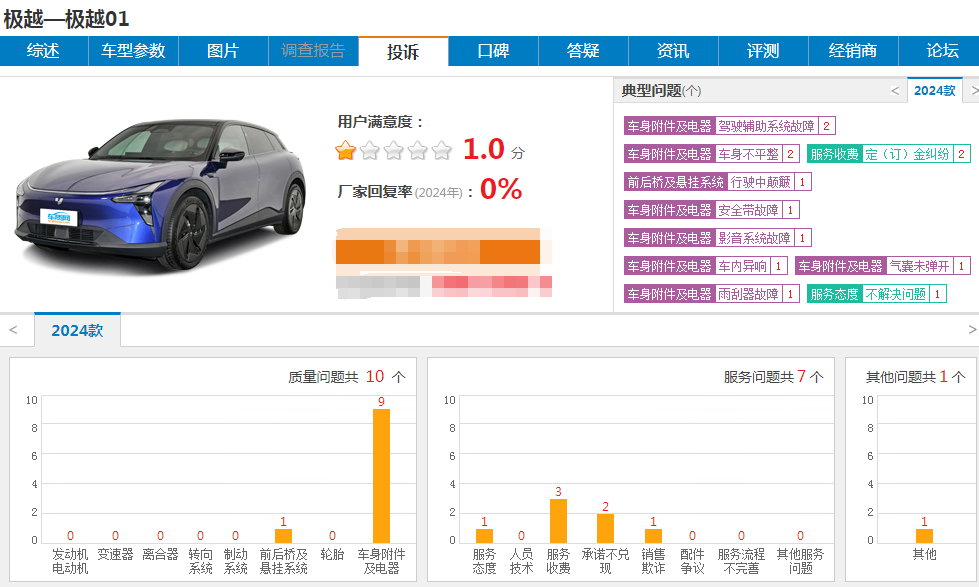Screen dimensions: 979x587
Task: Open 行驶中颠簸 issue tag
Action: (760, 182)
